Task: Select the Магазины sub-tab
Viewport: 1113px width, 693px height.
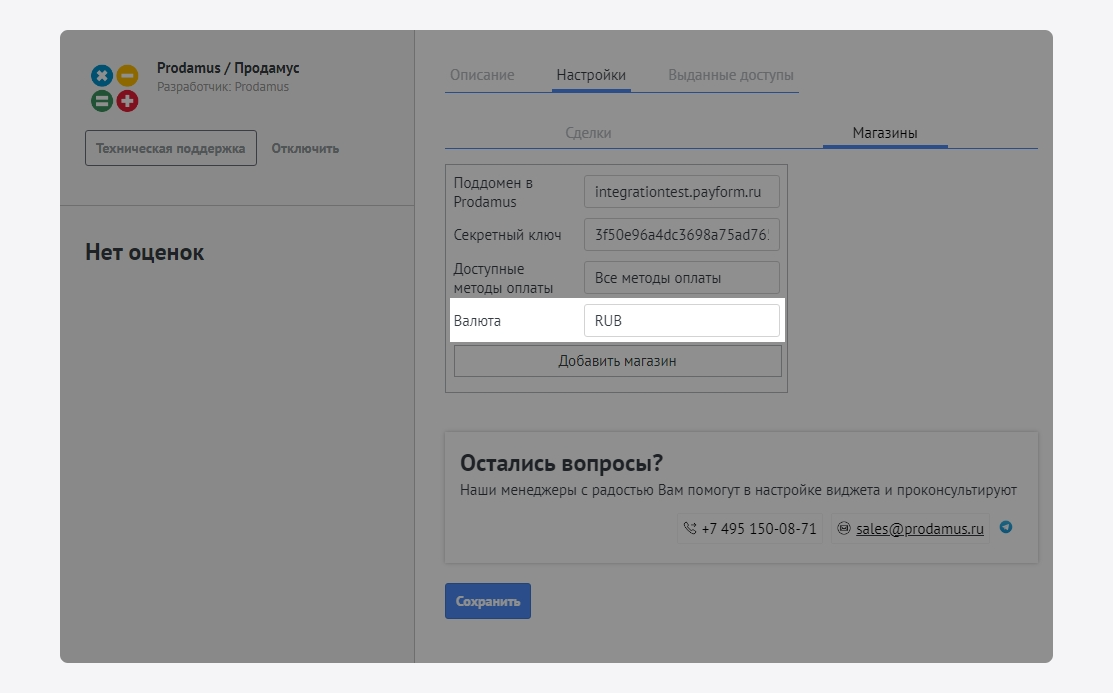Action: click(x=885, y=133)
